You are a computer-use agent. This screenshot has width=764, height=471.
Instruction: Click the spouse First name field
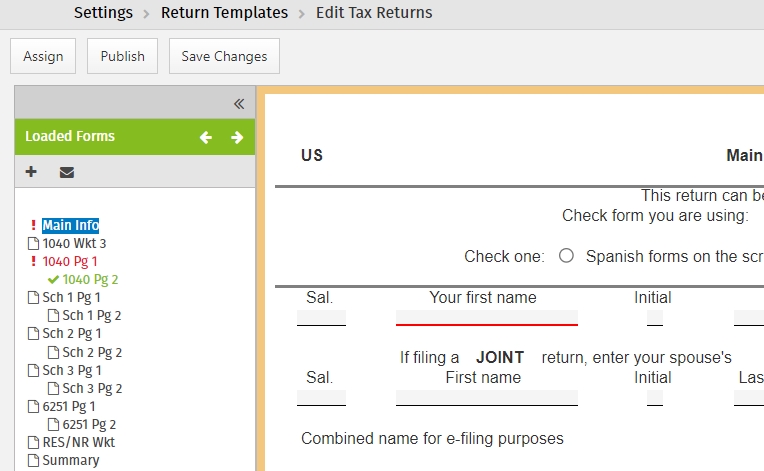487,397
